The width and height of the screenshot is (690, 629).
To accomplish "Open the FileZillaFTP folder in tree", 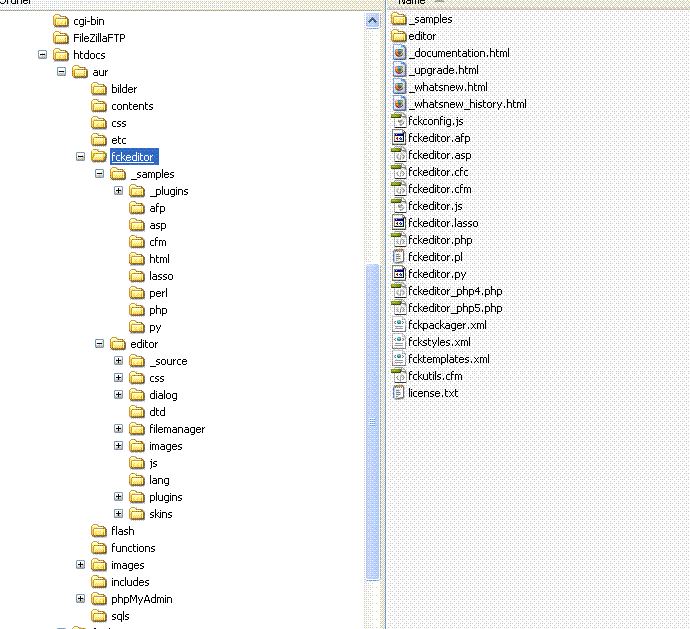I will pos(98,38).
